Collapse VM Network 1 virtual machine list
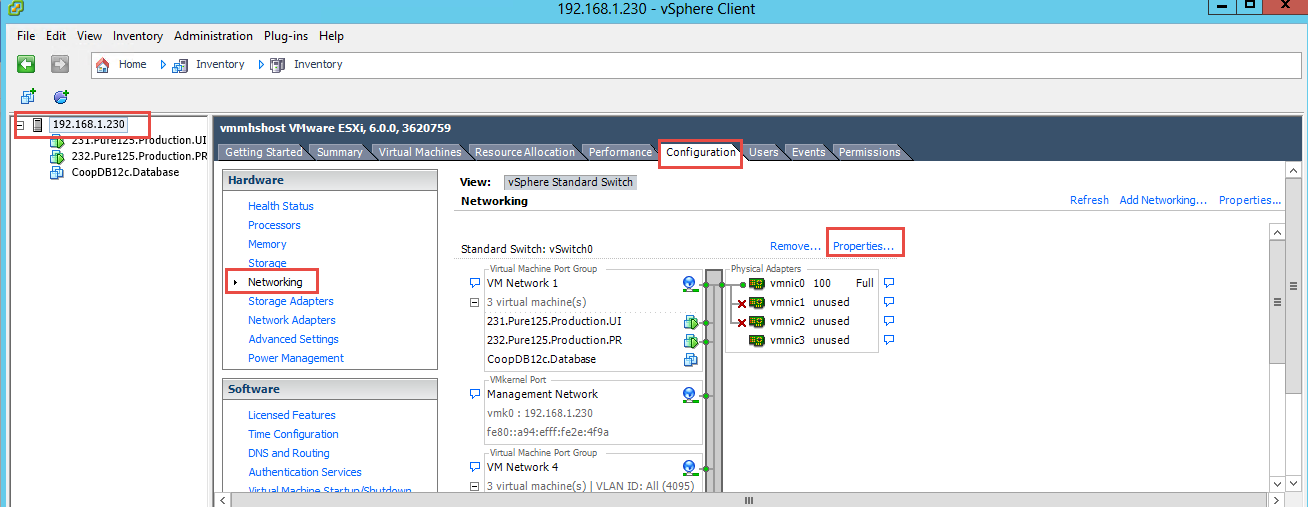The height and width of the screenshot is (507, 1308). (475, 302)
